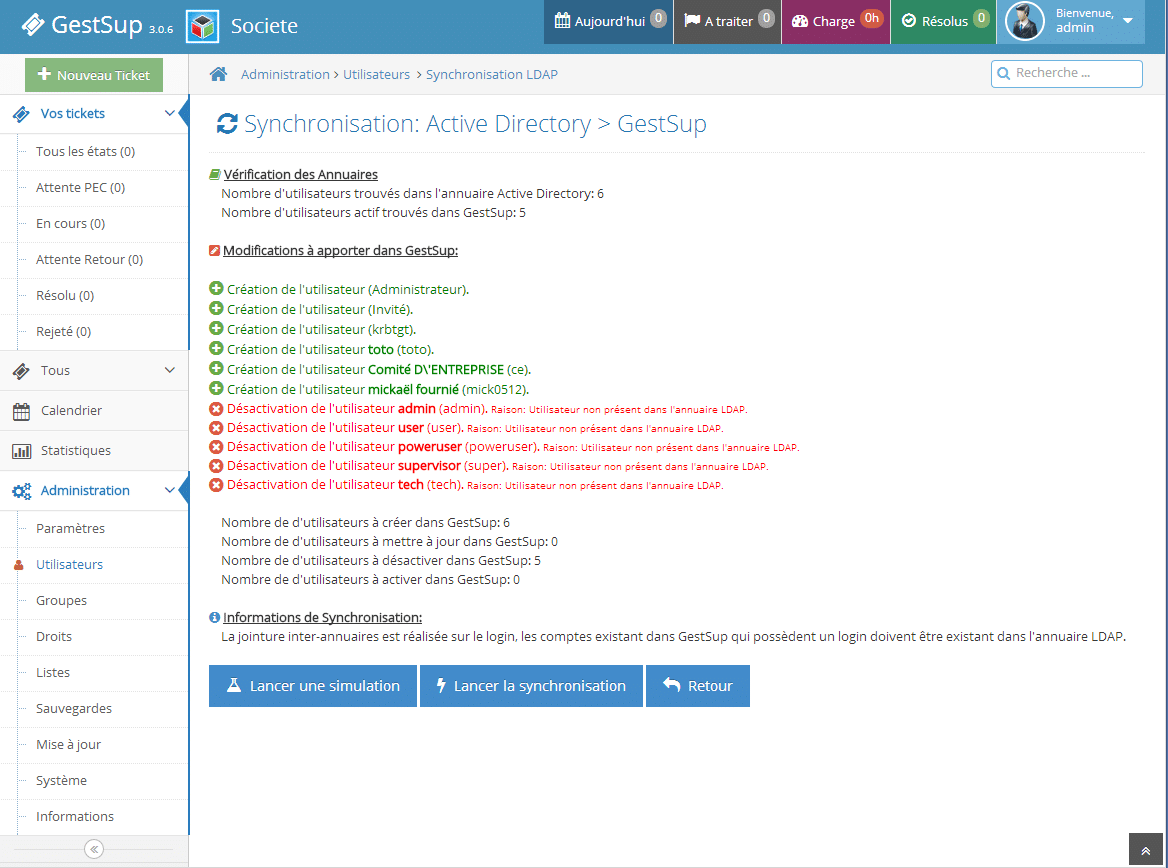Open Statistiques from sidebar
1168x868 pixels.
pos(94,451)
